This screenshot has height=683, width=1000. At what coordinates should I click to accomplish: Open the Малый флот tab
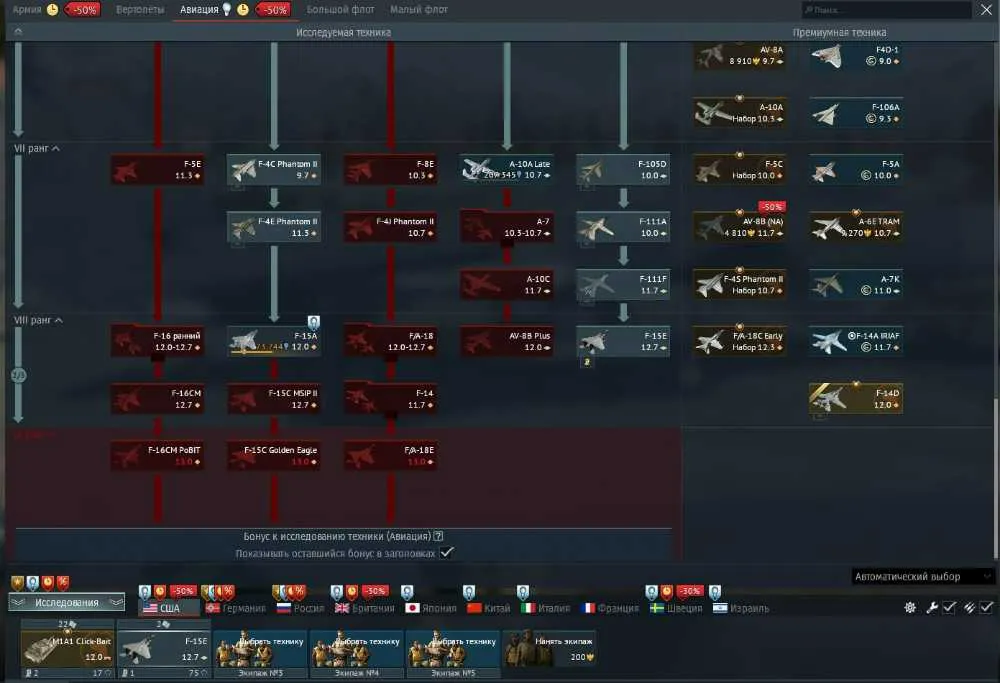point(419,10)
